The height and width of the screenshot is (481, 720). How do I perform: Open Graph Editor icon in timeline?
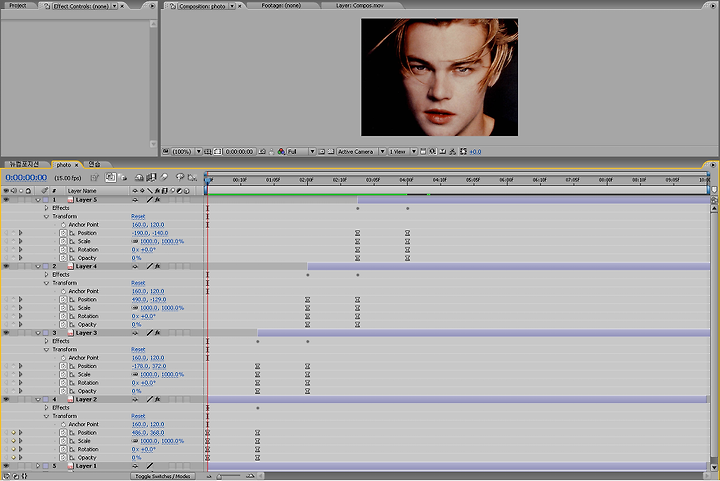point(192,178)
